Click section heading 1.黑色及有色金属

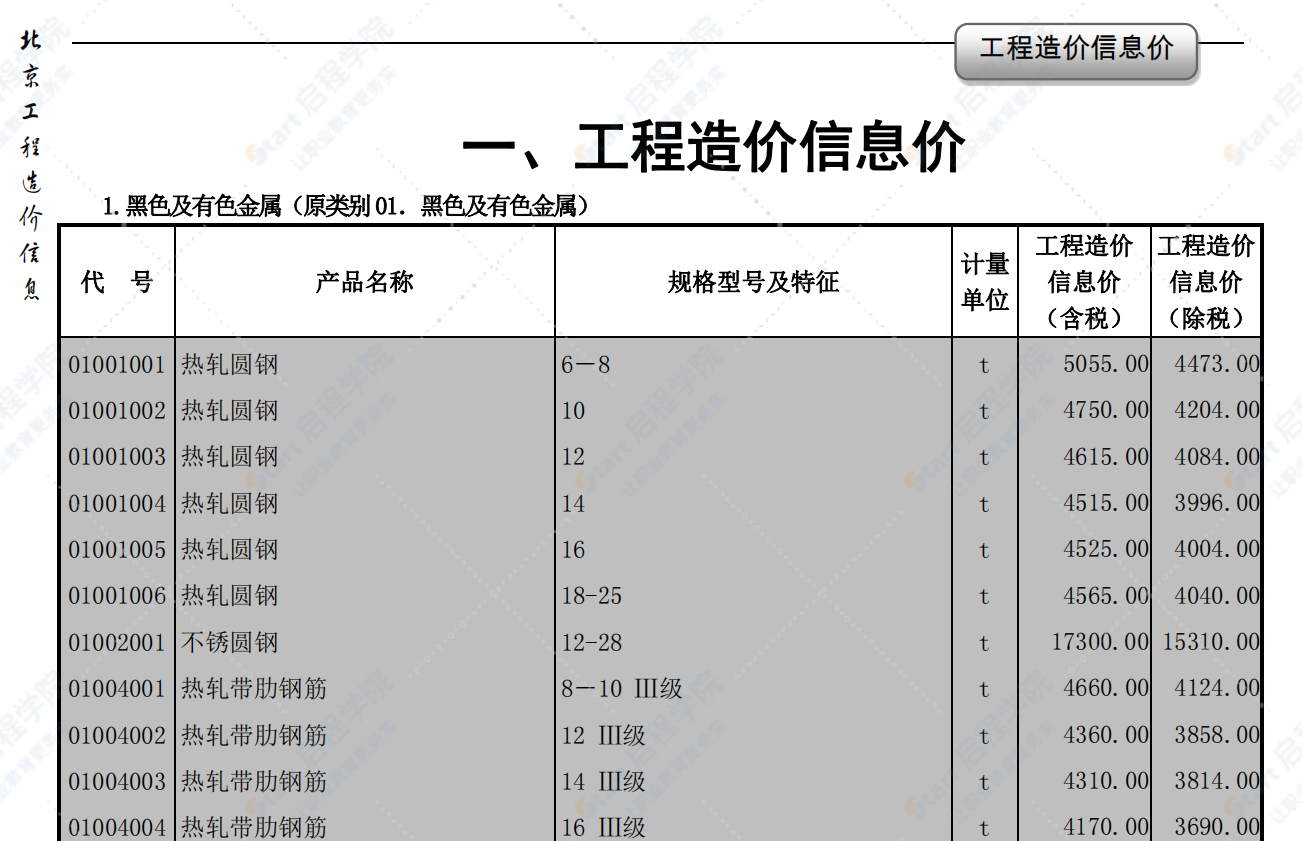[x=346, y=207]
